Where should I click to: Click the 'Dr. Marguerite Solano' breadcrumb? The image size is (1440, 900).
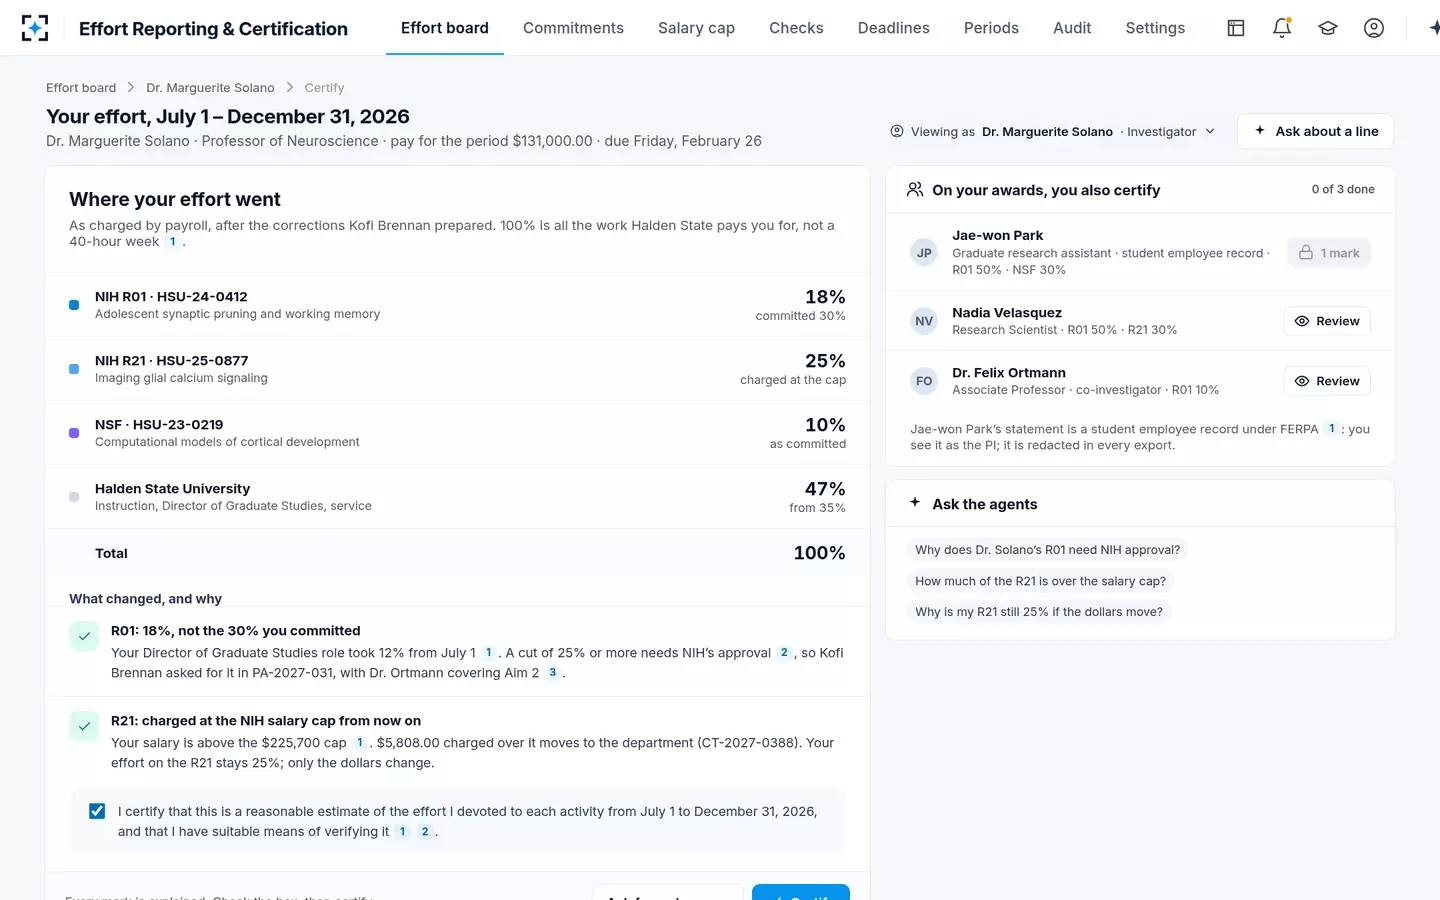point(210,88)
